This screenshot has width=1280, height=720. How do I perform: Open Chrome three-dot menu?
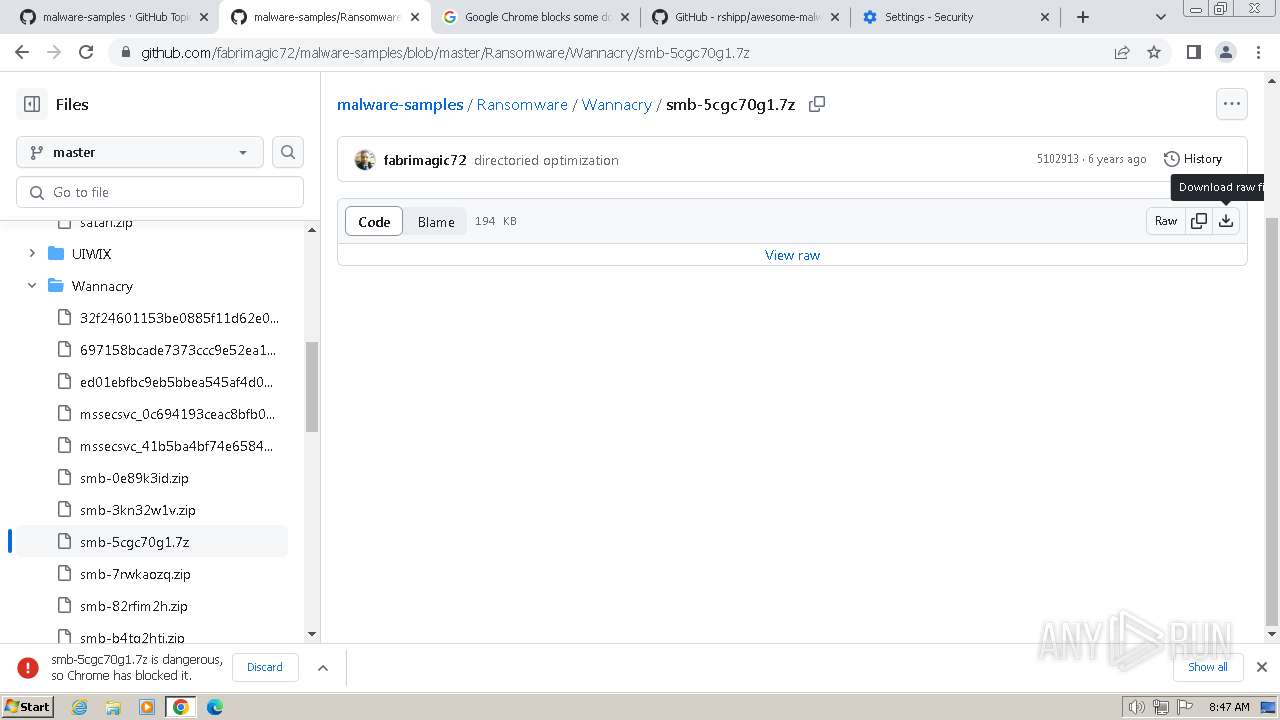point(1257,52)
